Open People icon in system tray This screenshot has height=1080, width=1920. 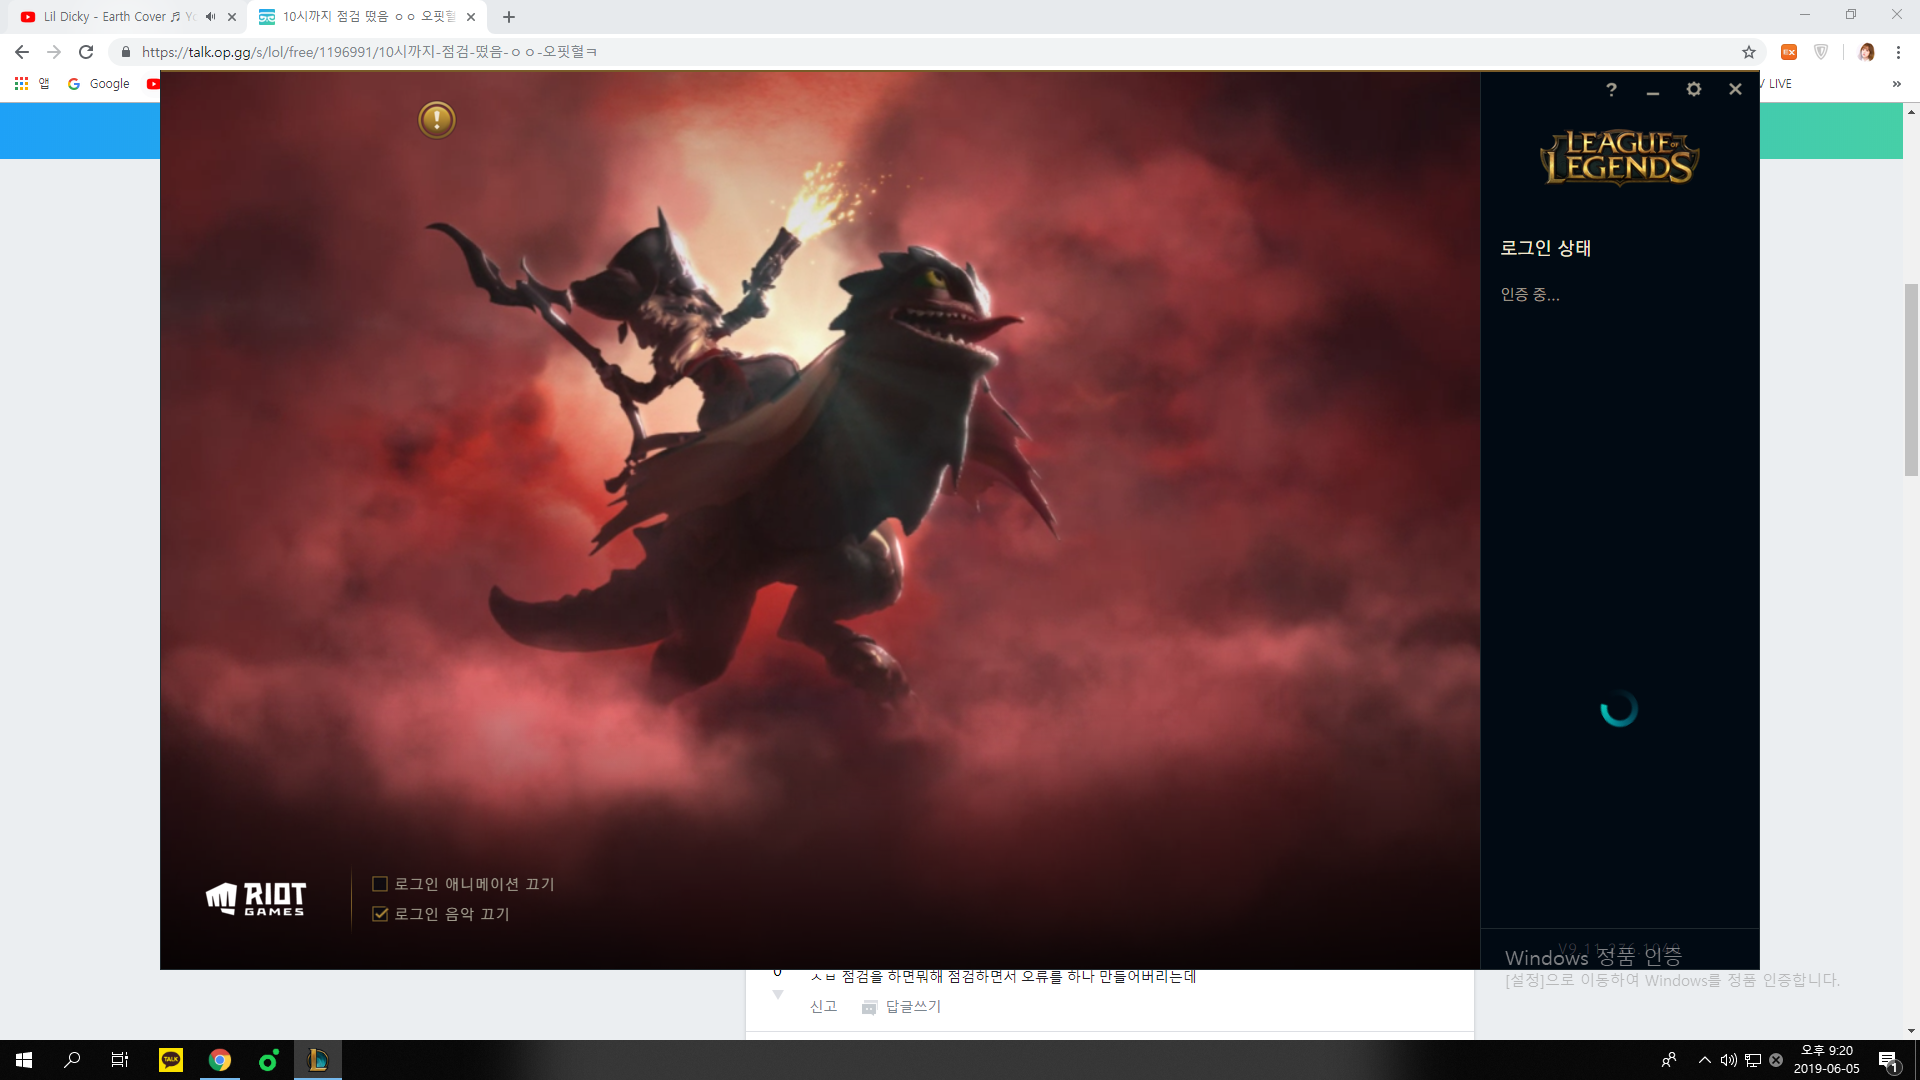point(1669,1060)
